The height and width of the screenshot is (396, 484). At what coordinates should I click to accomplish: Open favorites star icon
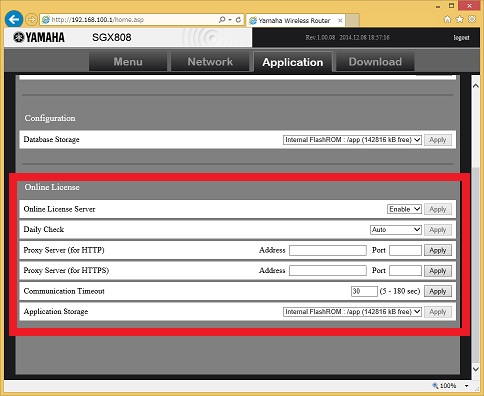[x=460, y=19]
